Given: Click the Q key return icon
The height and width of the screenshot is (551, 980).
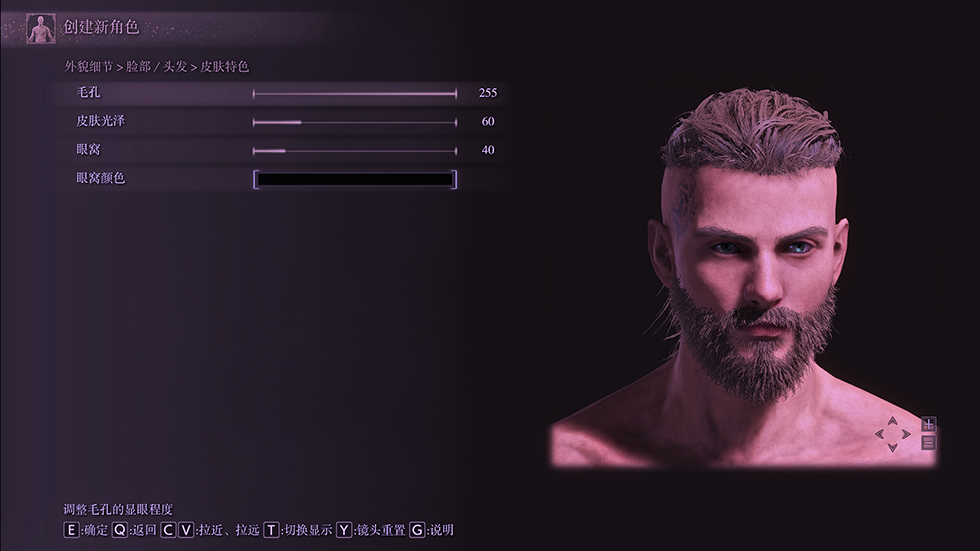Looking at the screenshot, I should coord(119,530).
